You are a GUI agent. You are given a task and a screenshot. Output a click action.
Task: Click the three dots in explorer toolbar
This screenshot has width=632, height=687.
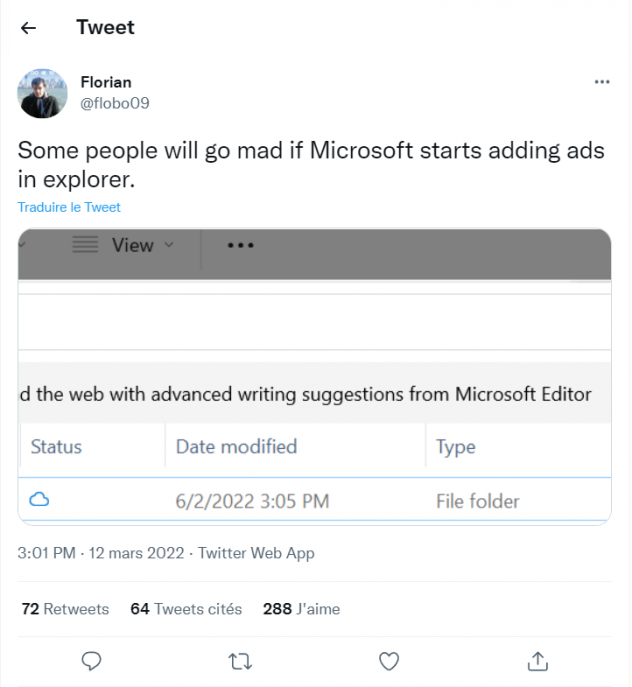click(x=241, y=245)
